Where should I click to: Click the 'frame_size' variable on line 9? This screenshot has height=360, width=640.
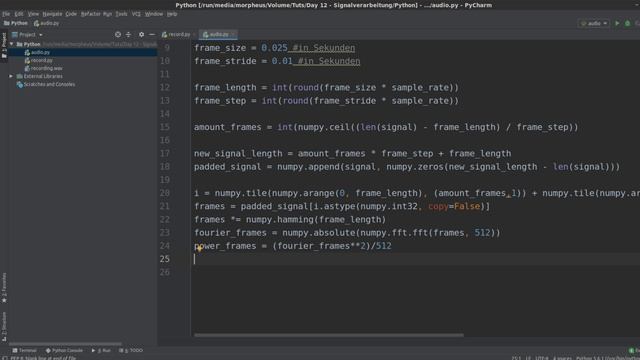(220, 48)
